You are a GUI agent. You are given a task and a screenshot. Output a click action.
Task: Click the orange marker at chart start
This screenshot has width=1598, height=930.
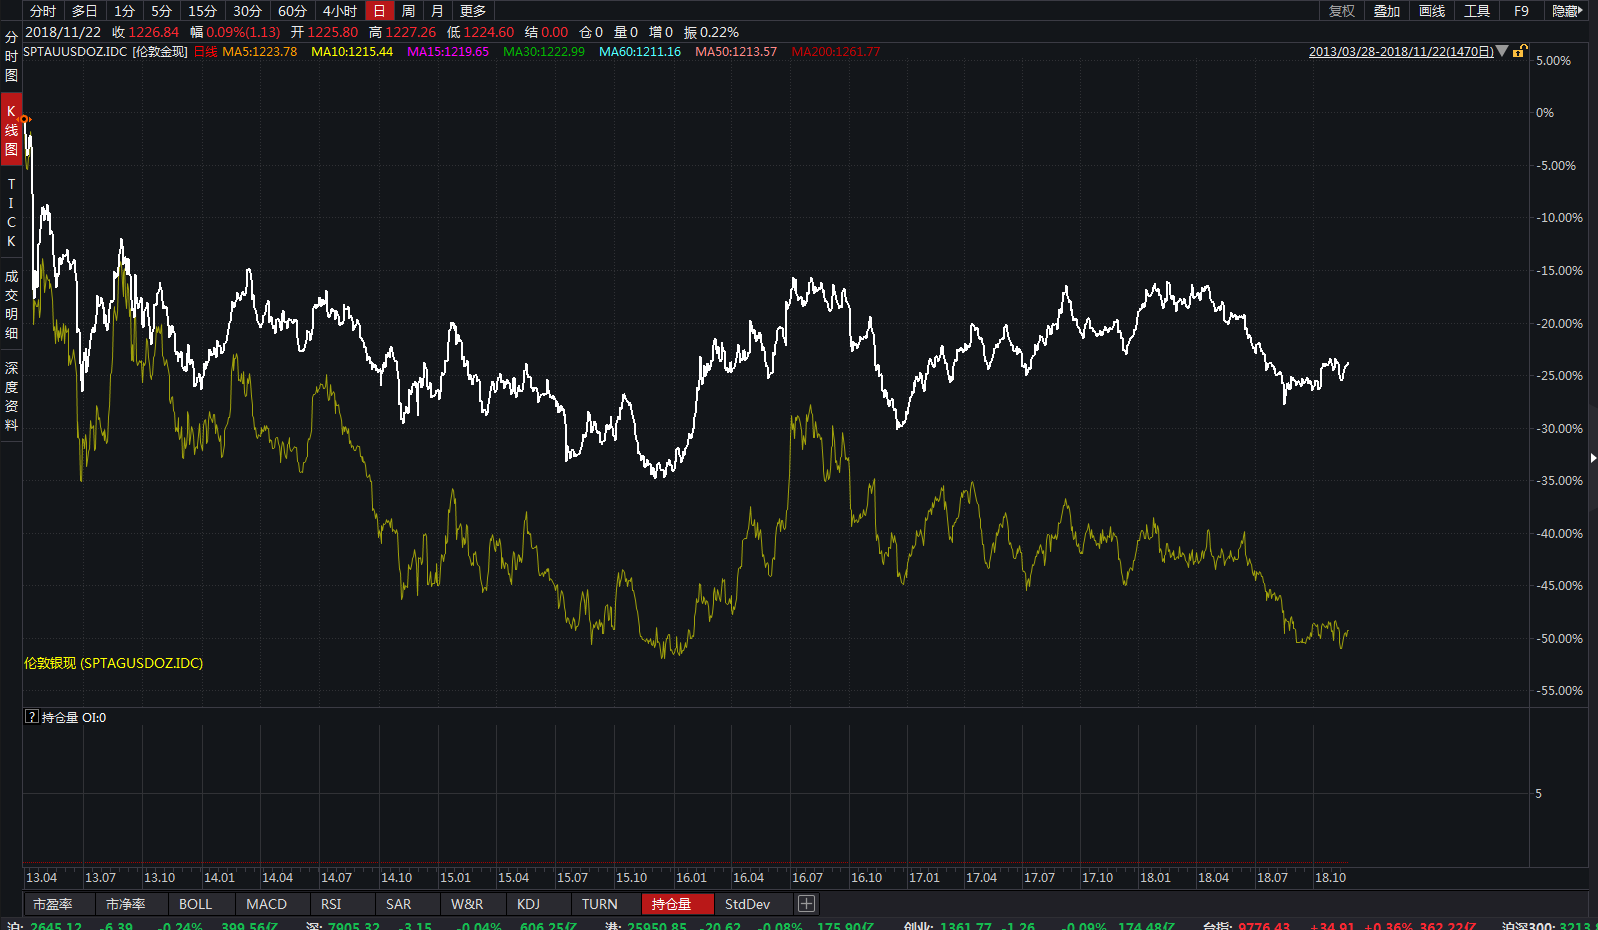tap(25, 119)
